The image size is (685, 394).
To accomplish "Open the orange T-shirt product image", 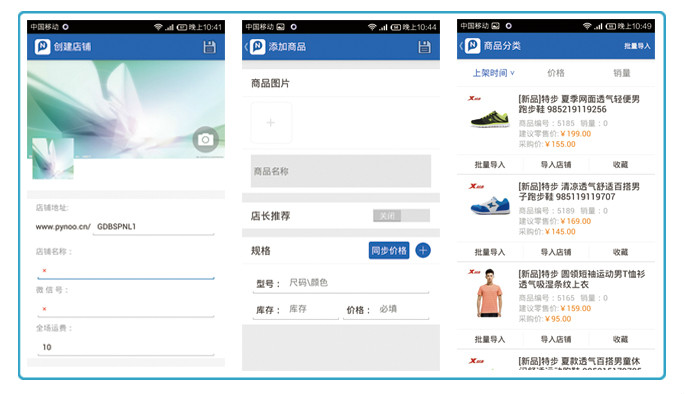I will point(489,293).
